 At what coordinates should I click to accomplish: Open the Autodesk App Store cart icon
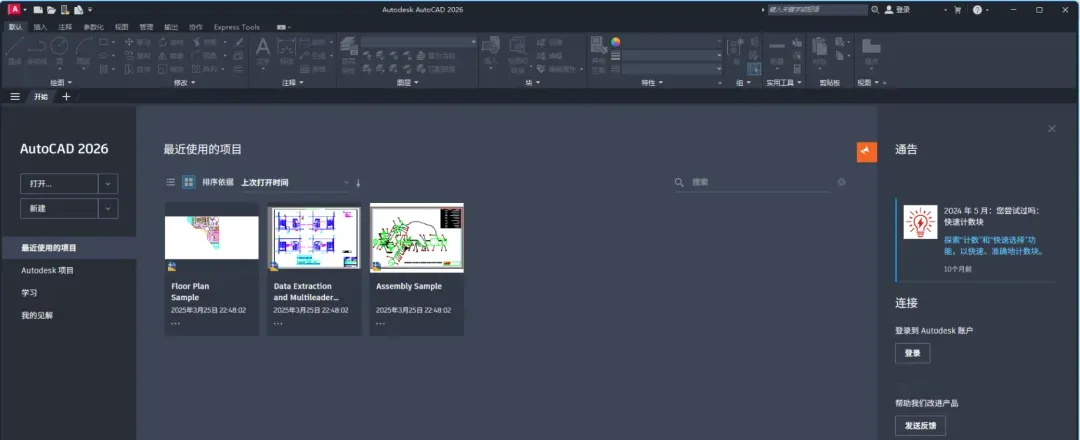point(957,10)
